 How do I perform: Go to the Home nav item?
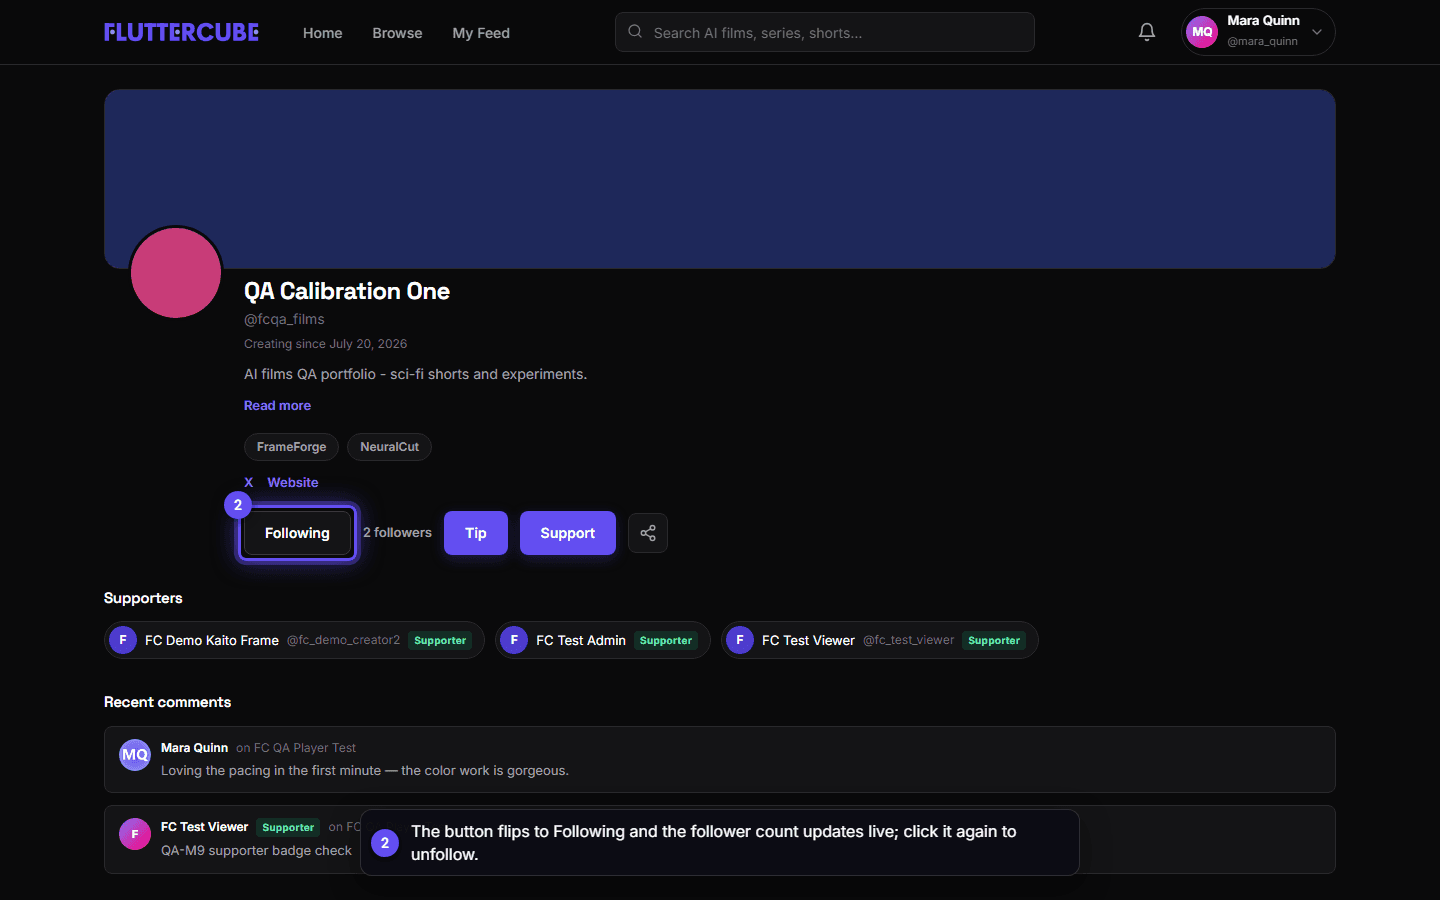coord(323,33)
